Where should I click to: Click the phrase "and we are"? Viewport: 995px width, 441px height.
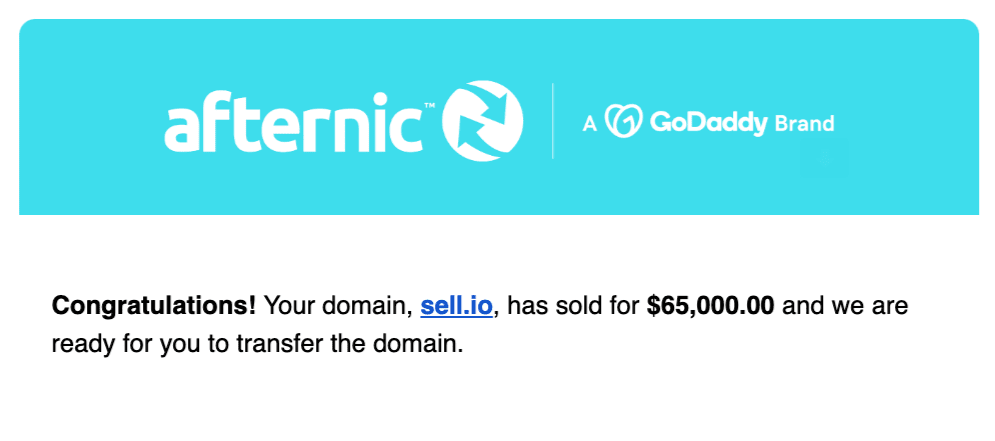(845, 306)
